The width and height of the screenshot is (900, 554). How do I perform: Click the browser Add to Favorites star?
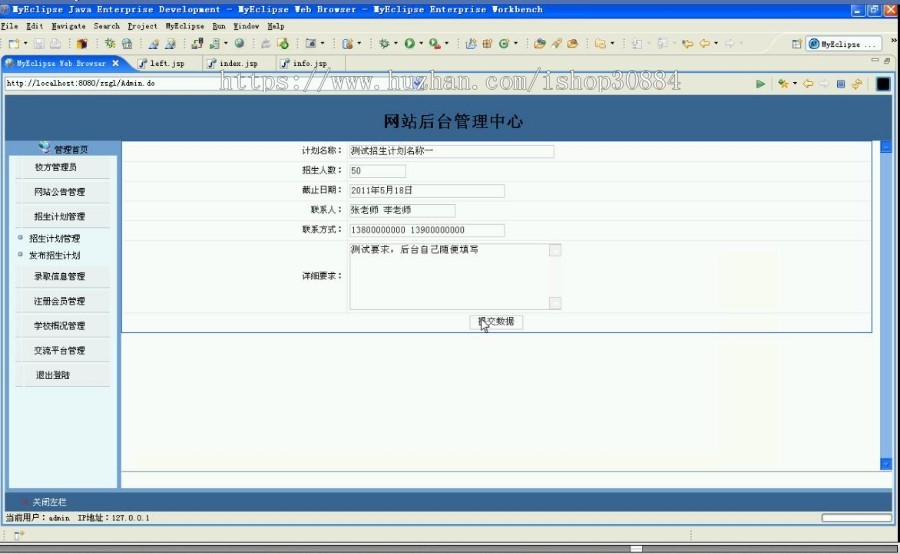pyautogui.click(x=783, y=84)
